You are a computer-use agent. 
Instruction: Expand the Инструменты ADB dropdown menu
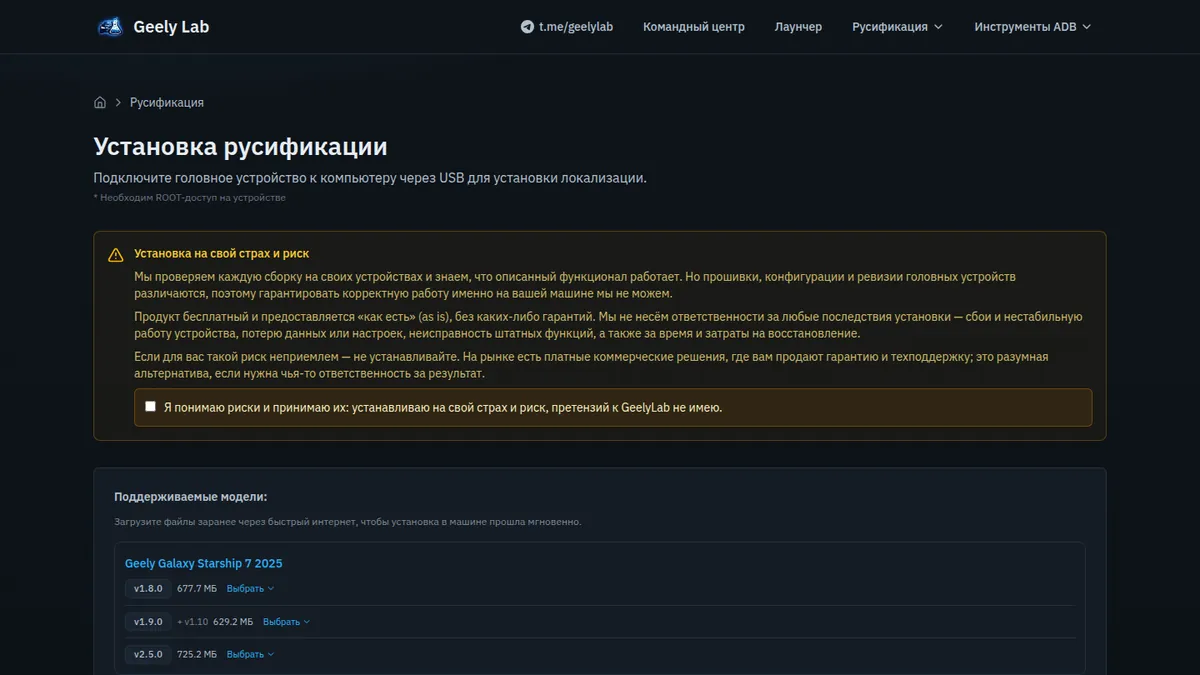pos(1033,27)
